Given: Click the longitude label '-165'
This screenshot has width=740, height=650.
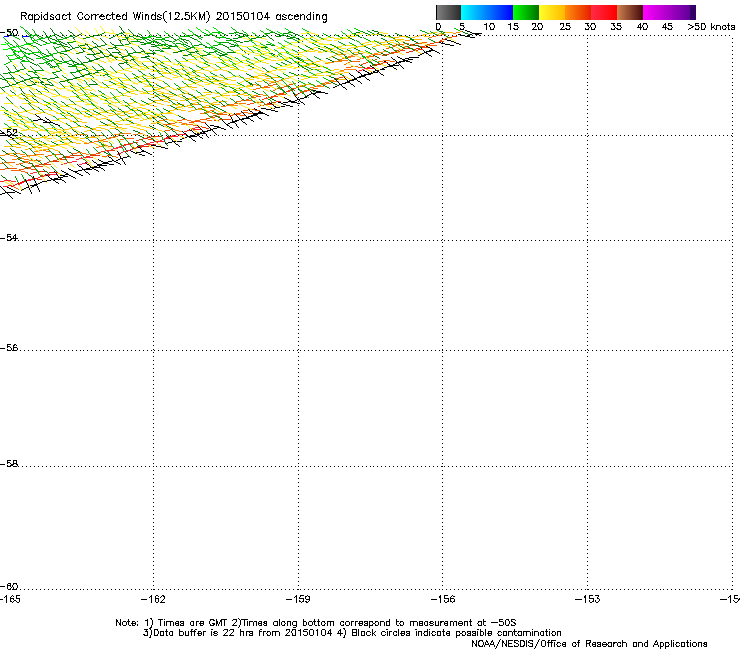Looking at the screenshot, I should pos(10,599).
